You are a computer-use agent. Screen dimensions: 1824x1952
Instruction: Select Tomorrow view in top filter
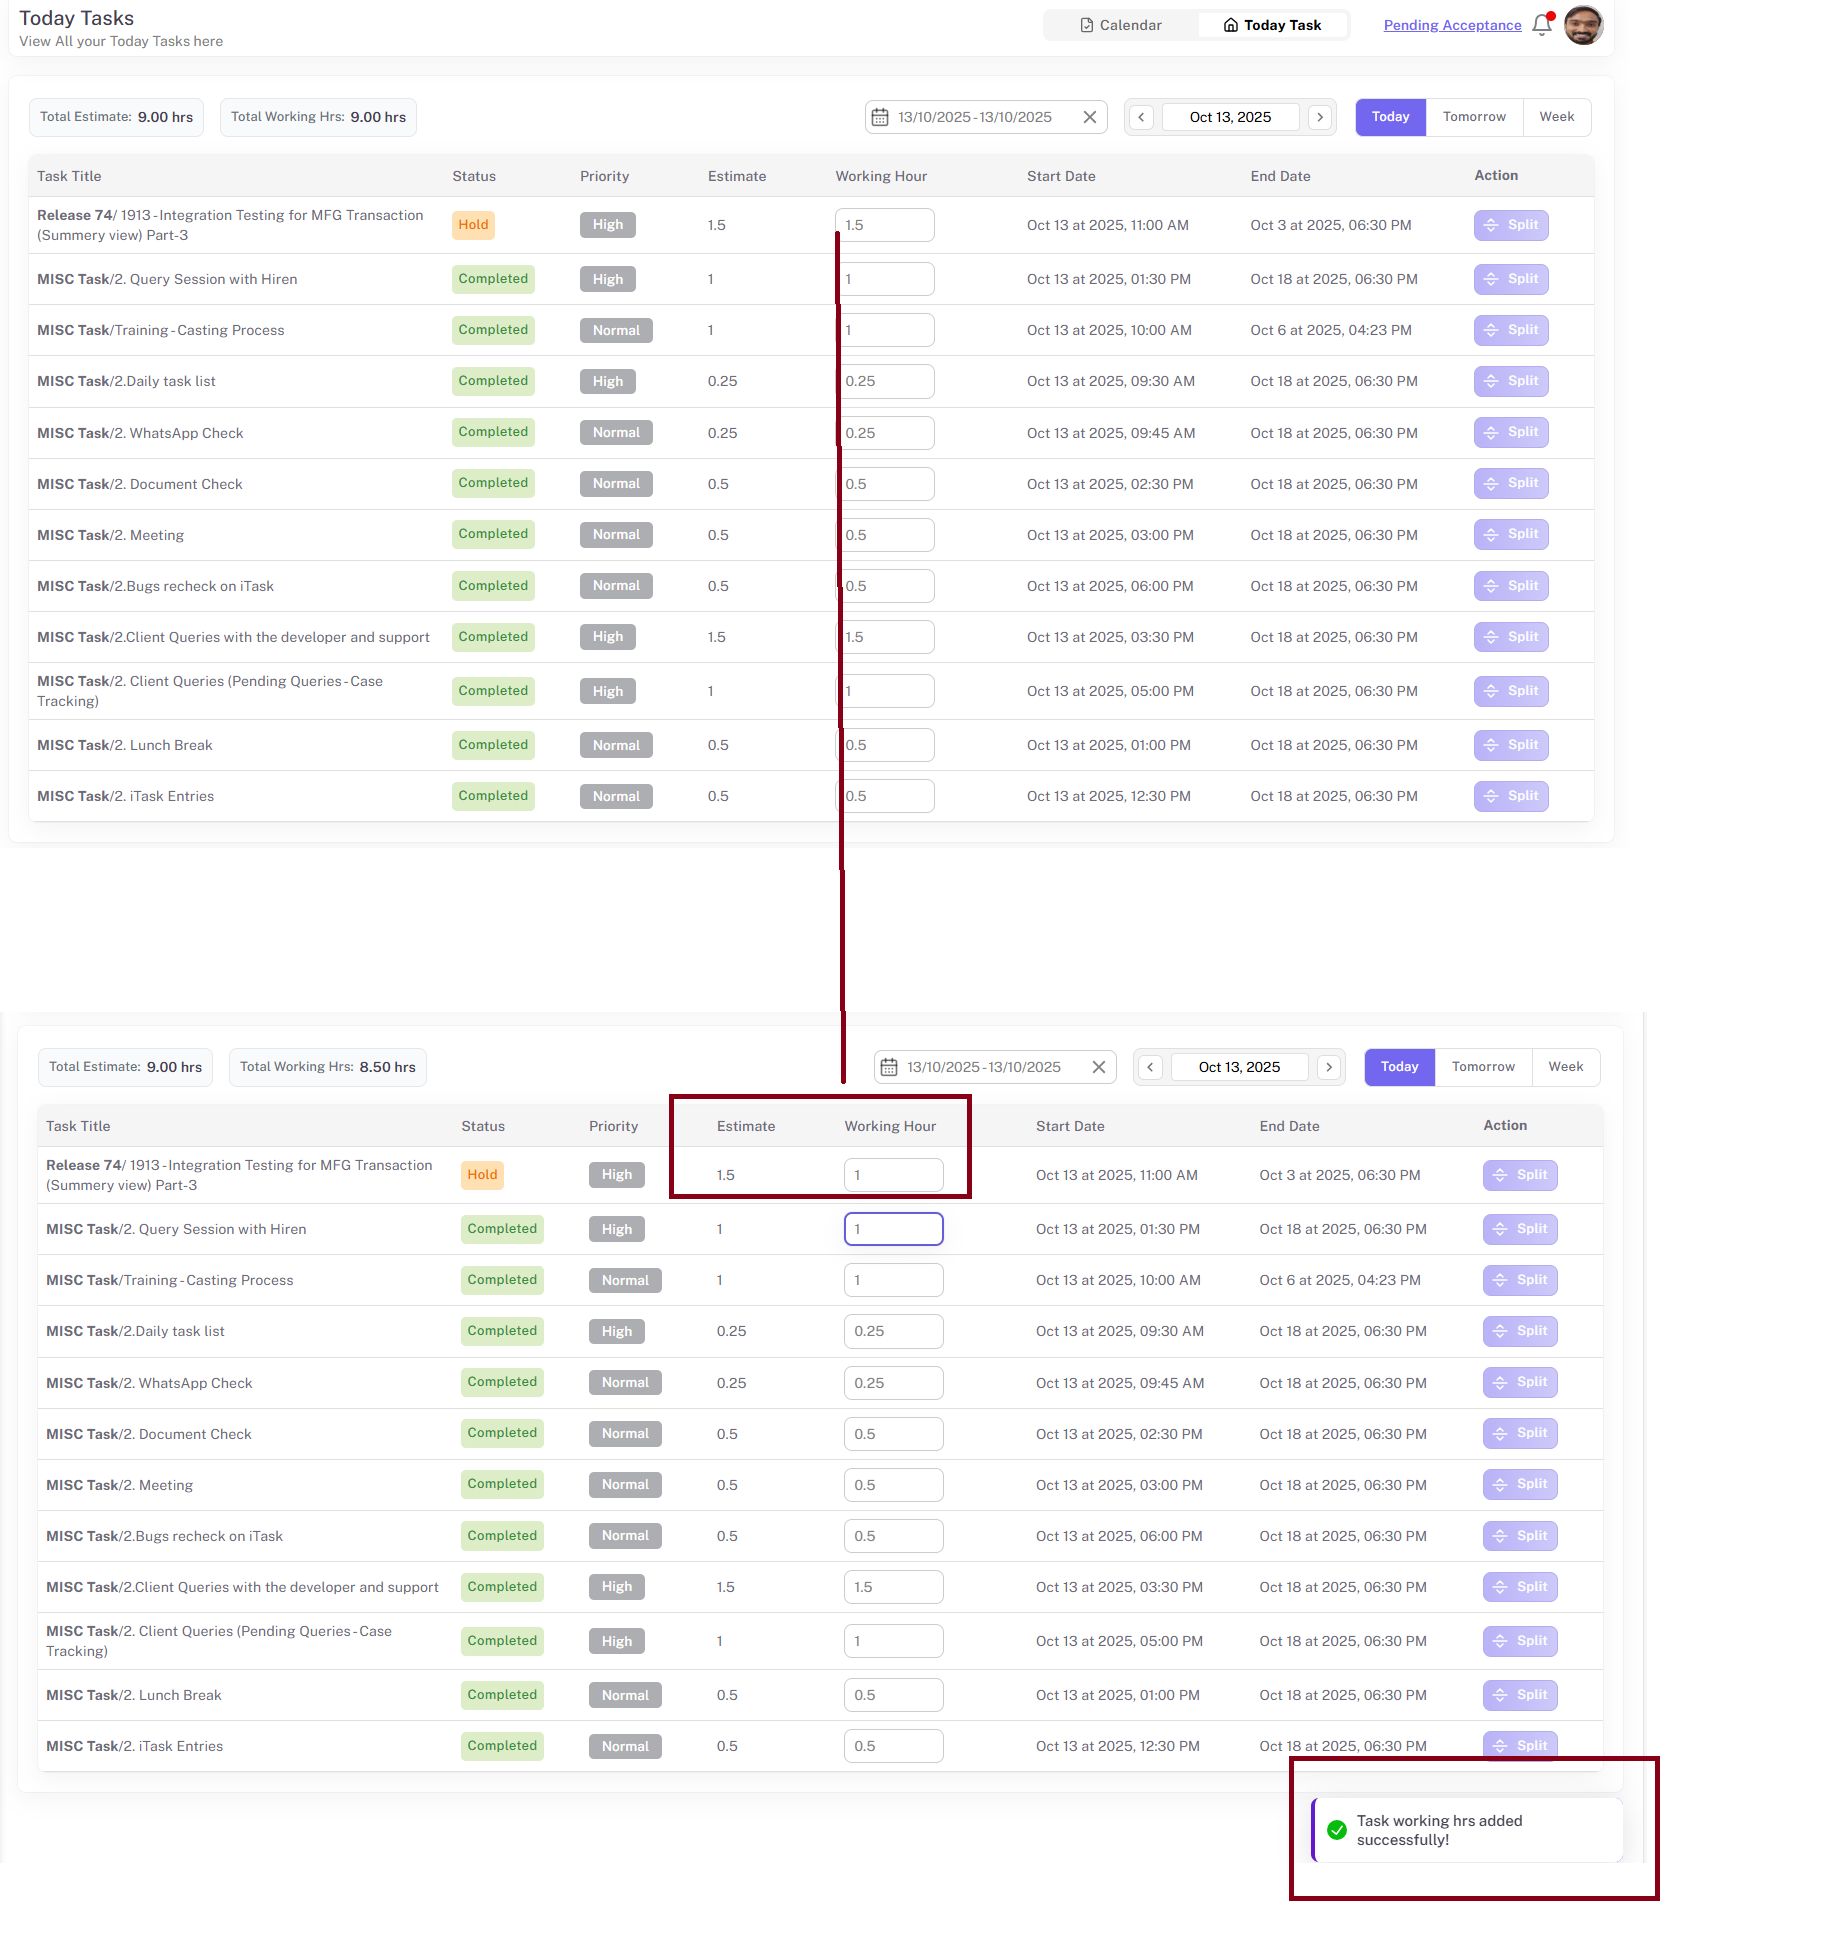click(1474, 117)
